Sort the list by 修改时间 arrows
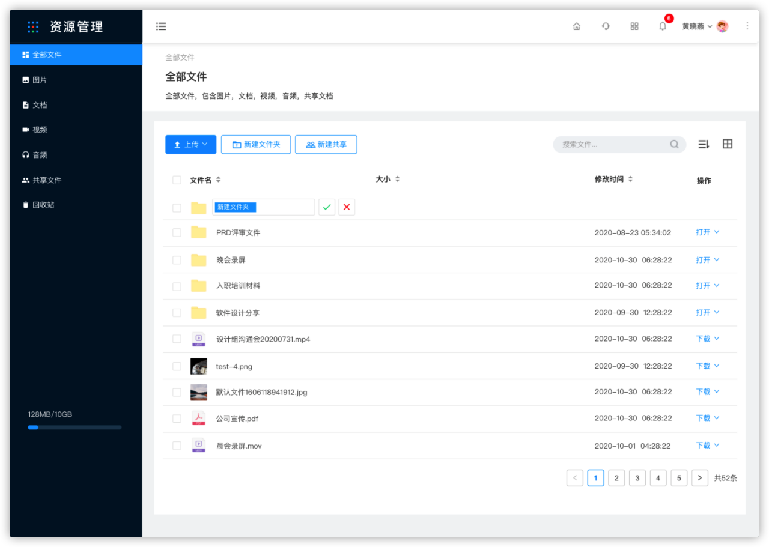Image resolution: width=770 pixels, height=548 pixels. (x=630, y=179)
